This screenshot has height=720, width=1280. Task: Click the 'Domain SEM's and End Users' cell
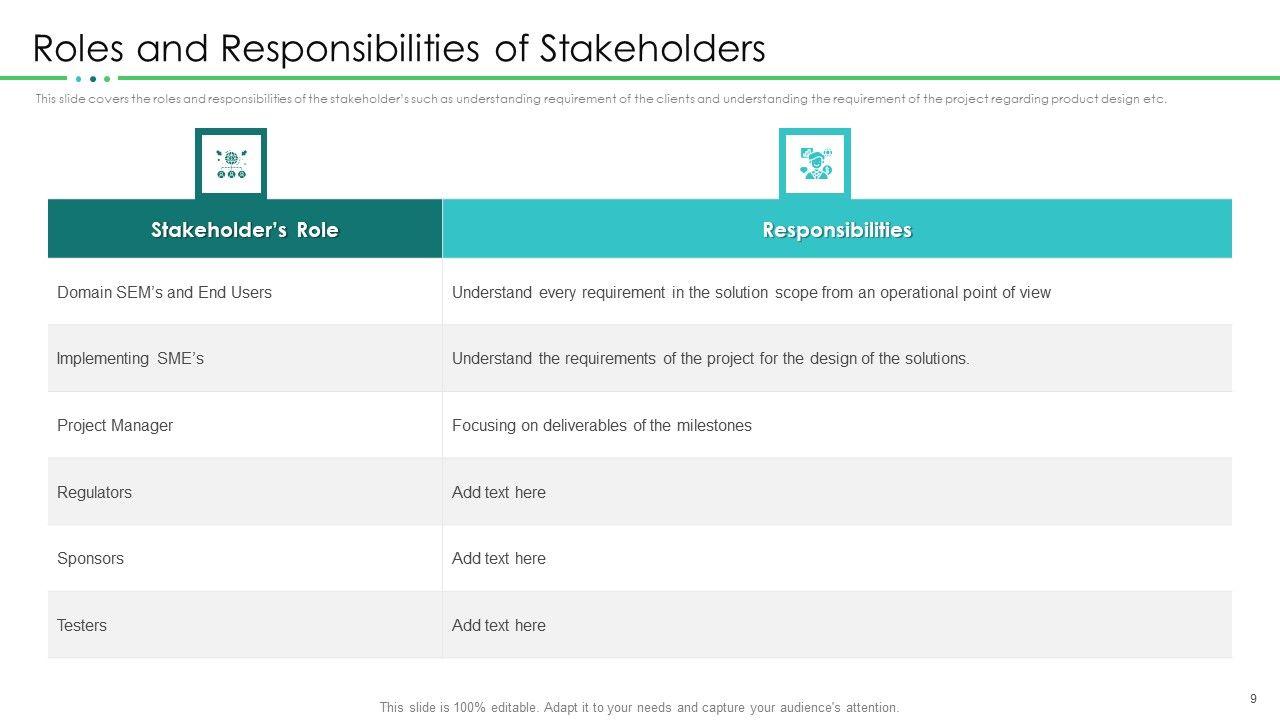tap(164, 292)
